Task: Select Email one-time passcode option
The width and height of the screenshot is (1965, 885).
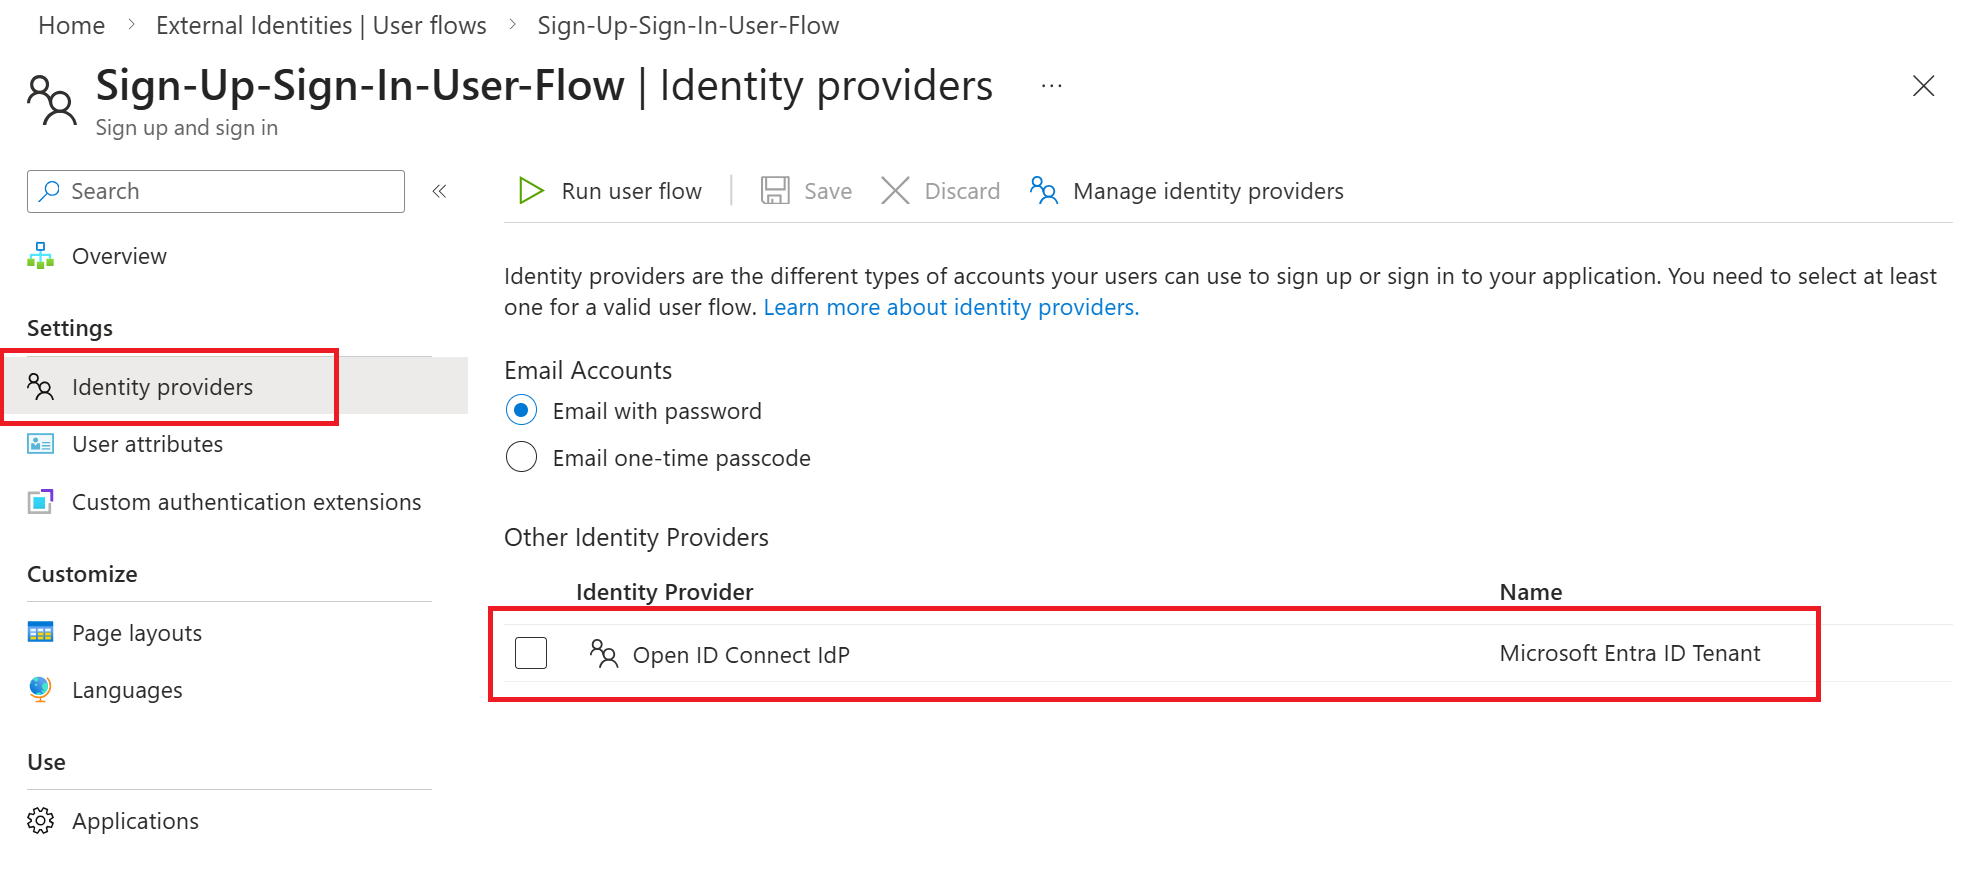Action: [521, 458]
